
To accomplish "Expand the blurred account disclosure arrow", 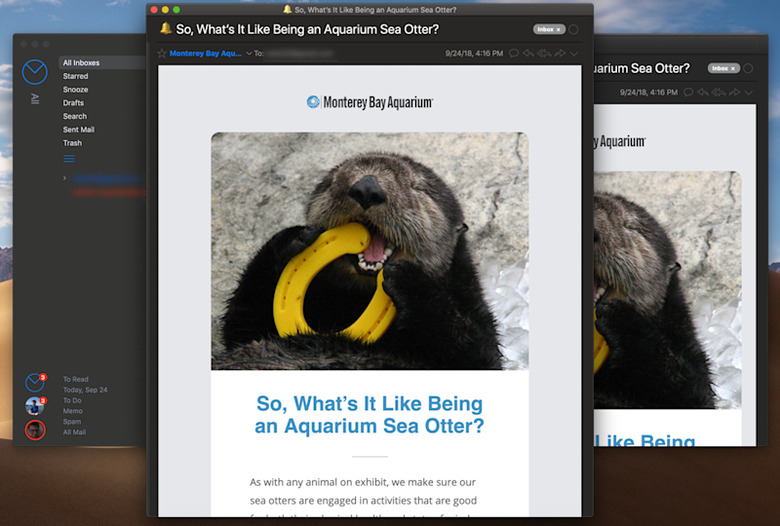I will [x=65, y=178].
